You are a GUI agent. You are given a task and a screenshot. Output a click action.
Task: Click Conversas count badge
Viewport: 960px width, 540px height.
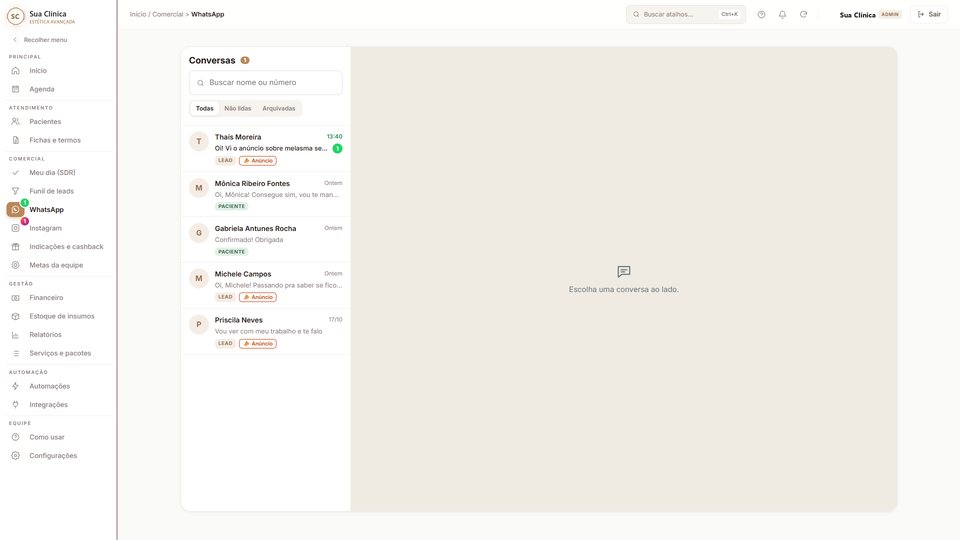pos(245,60)
